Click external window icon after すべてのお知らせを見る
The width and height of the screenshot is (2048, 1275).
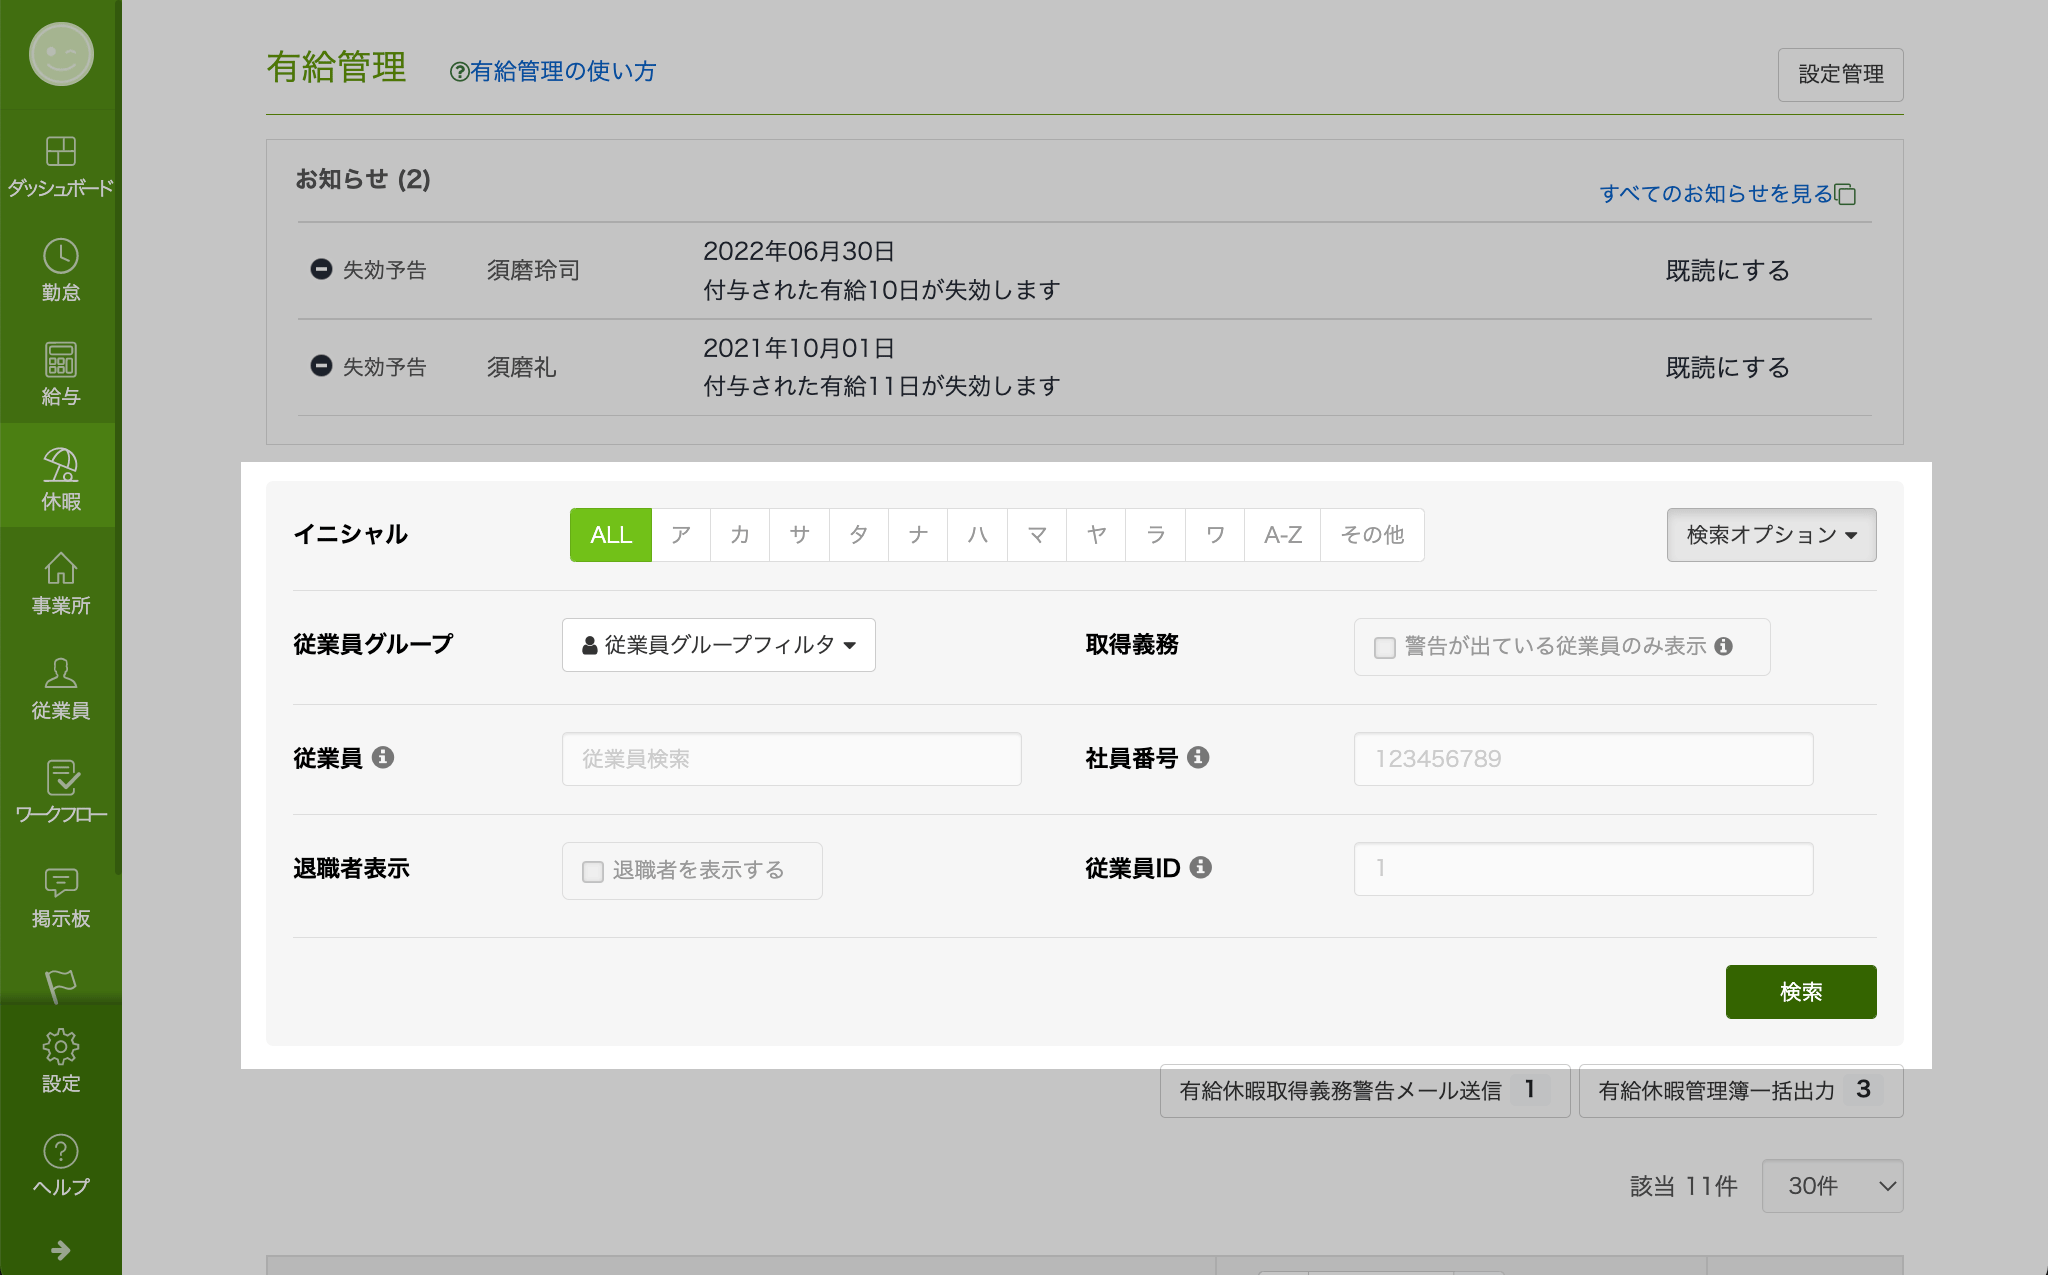[x=1846, y=194]
